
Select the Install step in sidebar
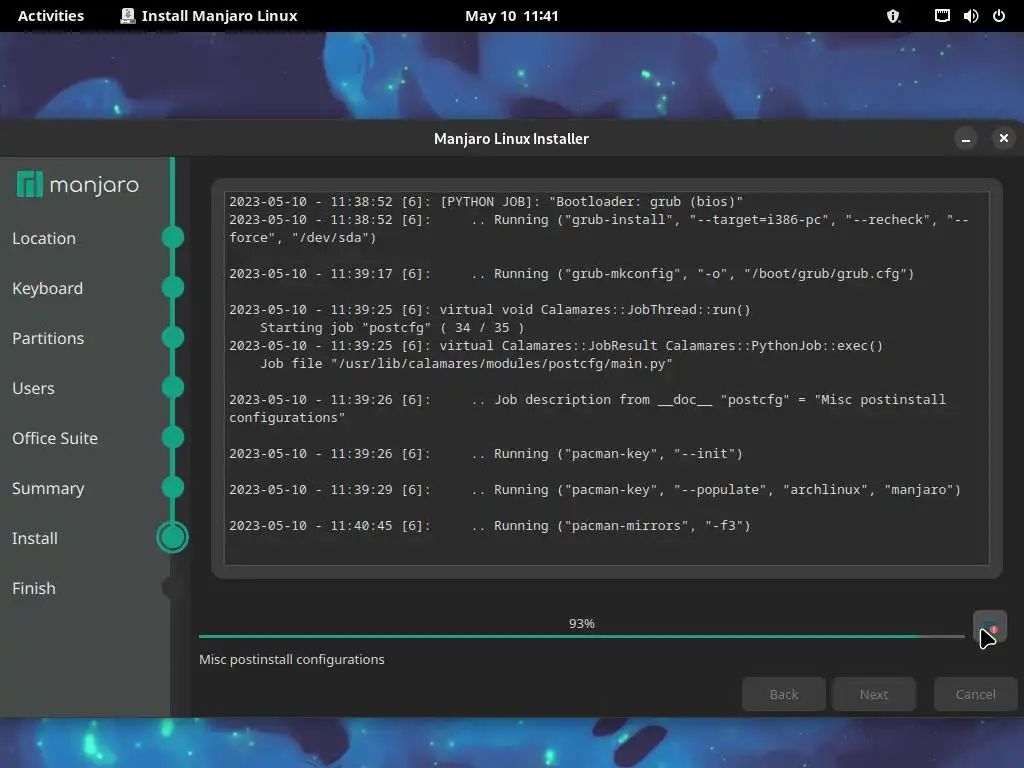pyautogui.click(x=35, y=538)
